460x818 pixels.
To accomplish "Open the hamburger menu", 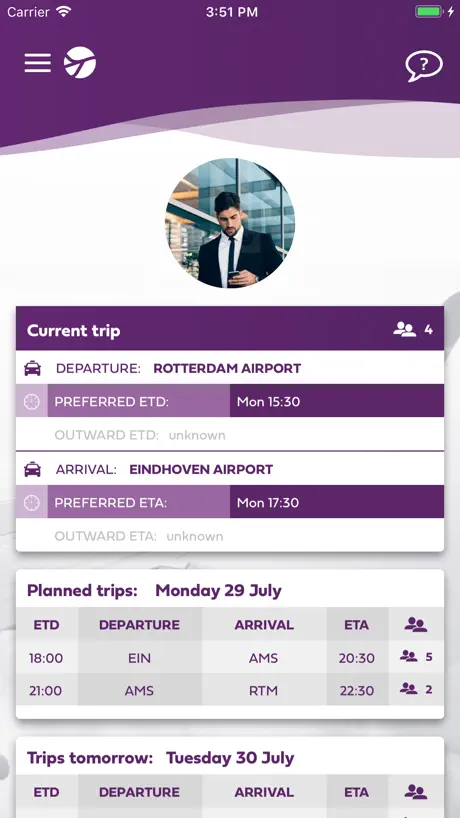I will [38, 63].
